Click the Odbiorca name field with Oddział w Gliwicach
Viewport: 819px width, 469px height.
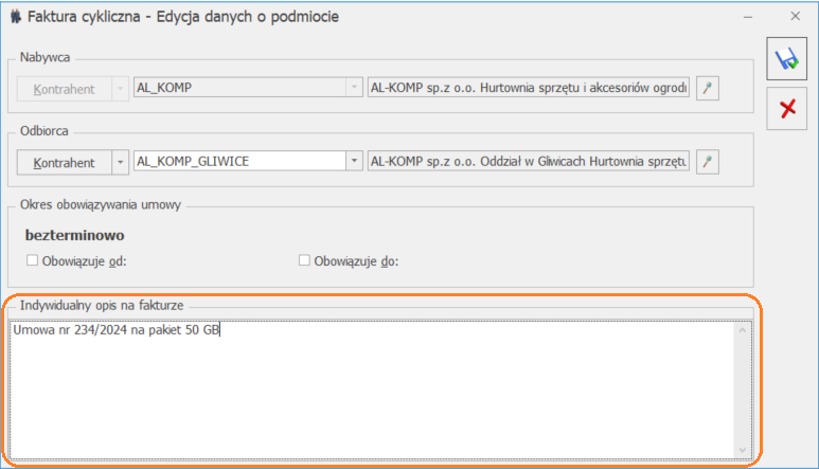pyautogui.click(x=528, y=162)
